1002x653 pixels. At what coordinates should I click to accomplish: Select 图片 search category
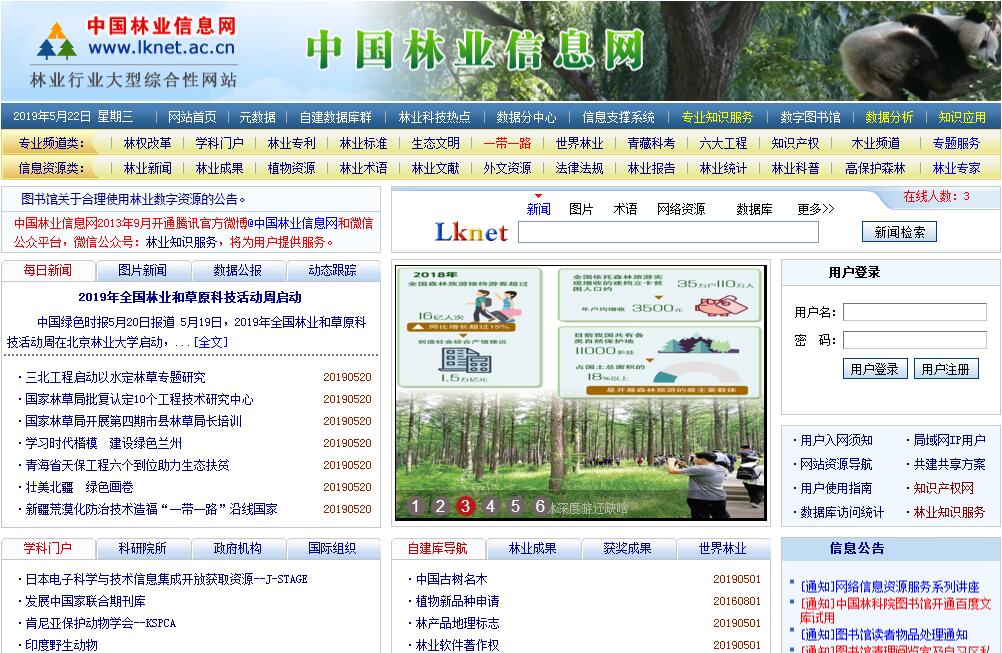pos(581,209)
